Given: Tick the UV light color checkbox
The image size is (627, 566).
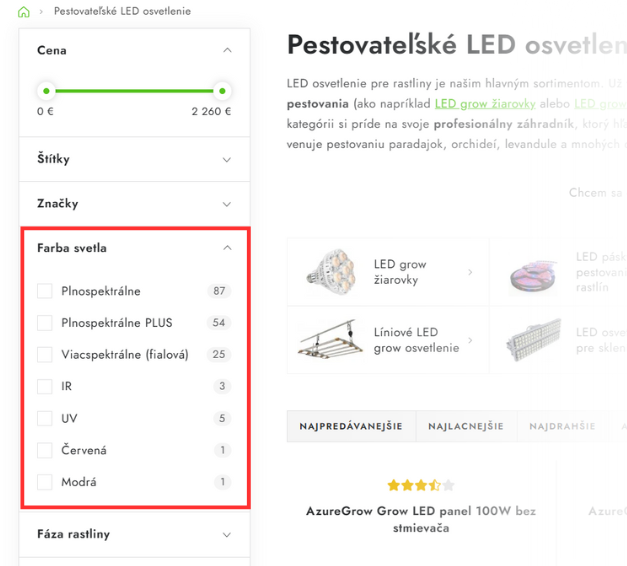Looking at the screenshot, I should [x=45, y=418].
